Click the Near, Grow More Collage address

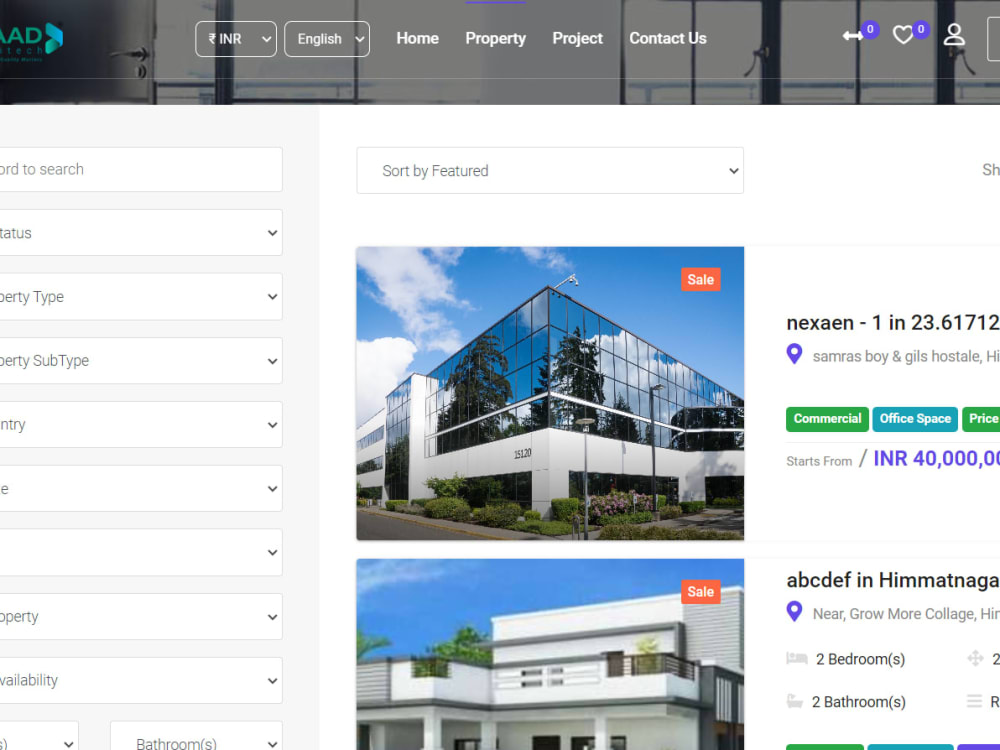point(906,614)
